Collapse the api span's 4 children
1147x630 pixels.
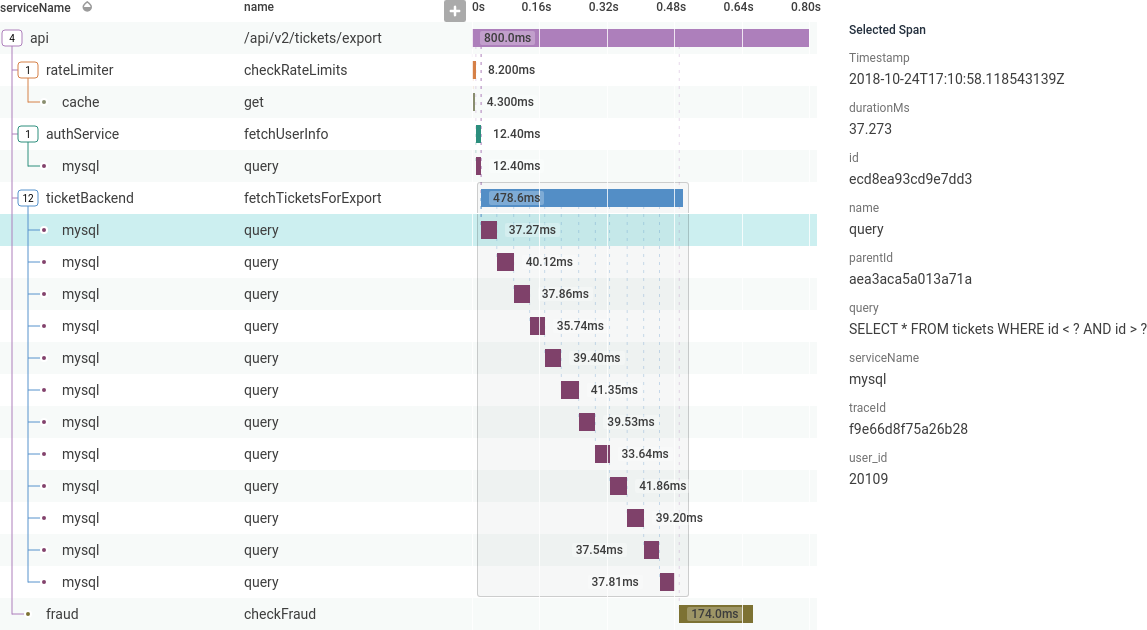point(11,38)
